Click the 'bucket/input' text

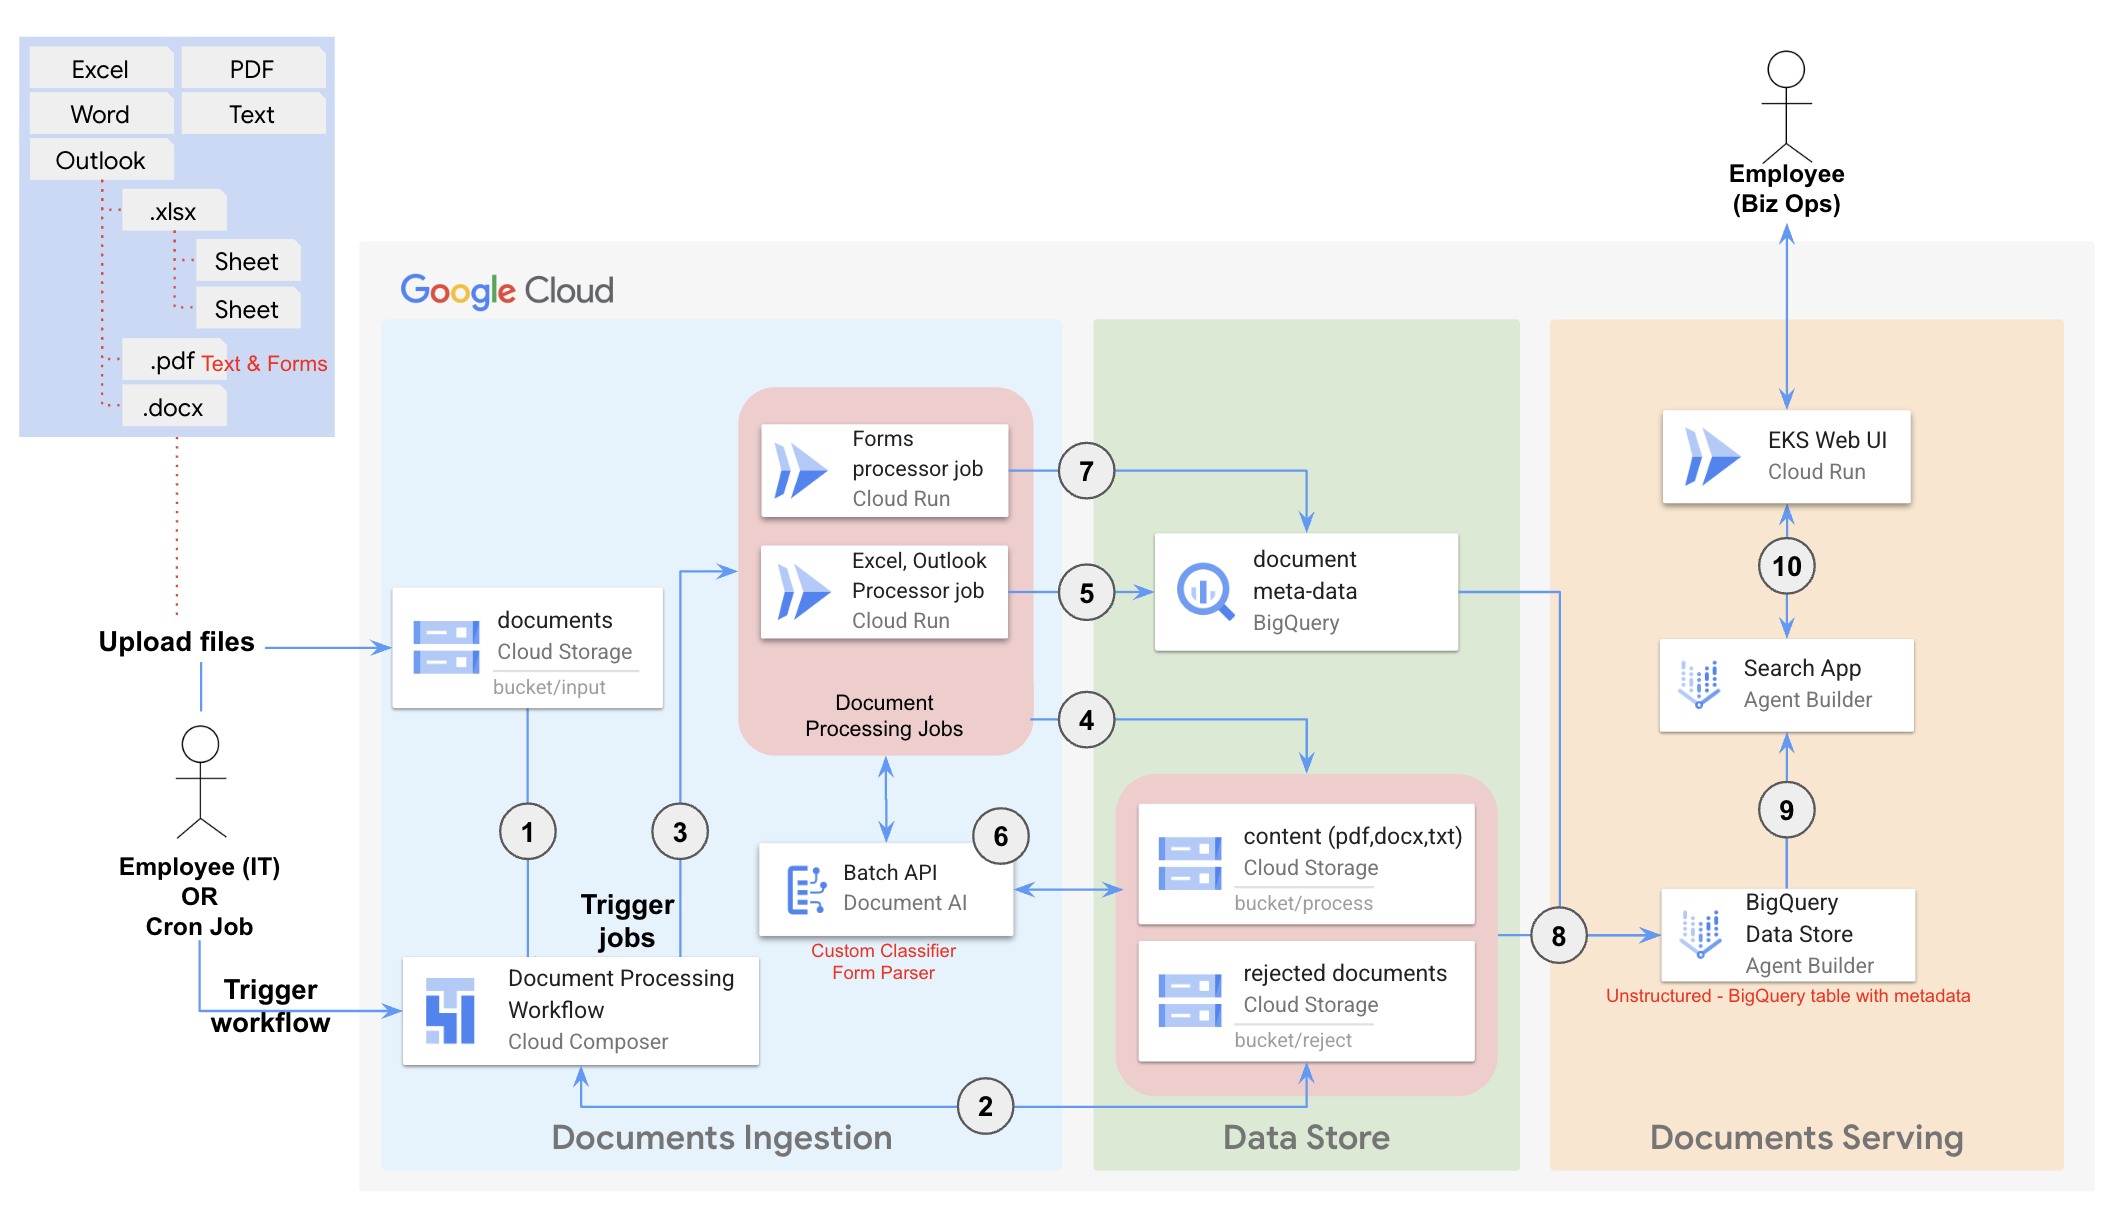coord(549,687)
